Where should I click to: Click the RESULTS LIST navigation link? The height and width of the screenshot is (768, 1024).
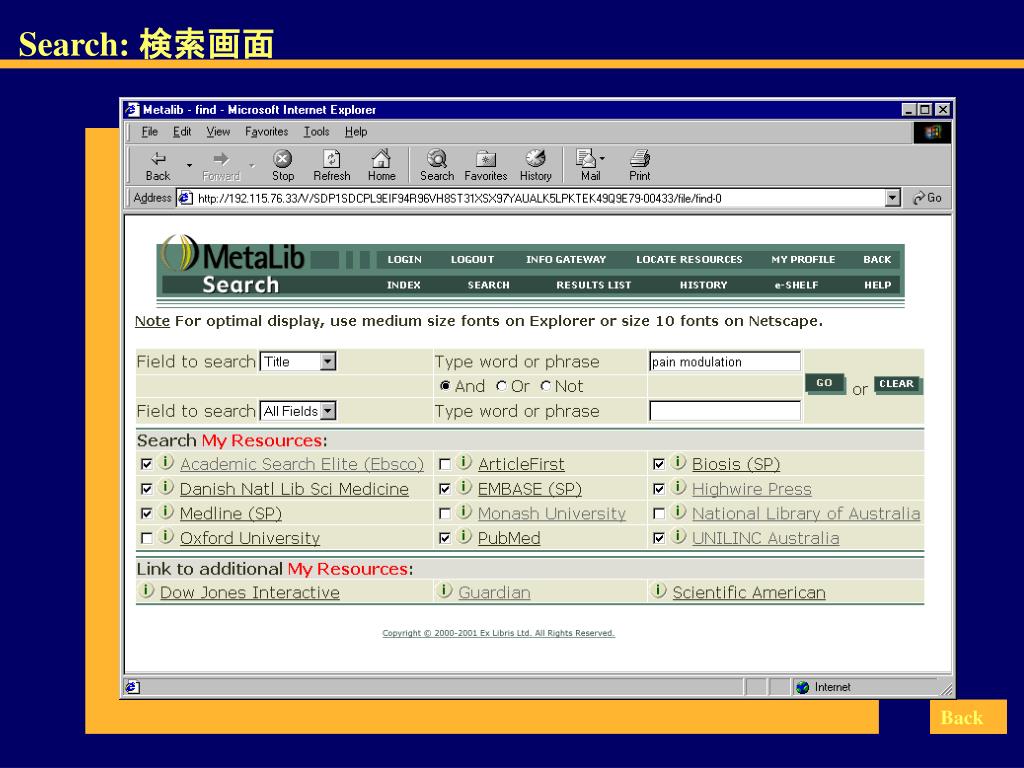(x=594, y=285)
